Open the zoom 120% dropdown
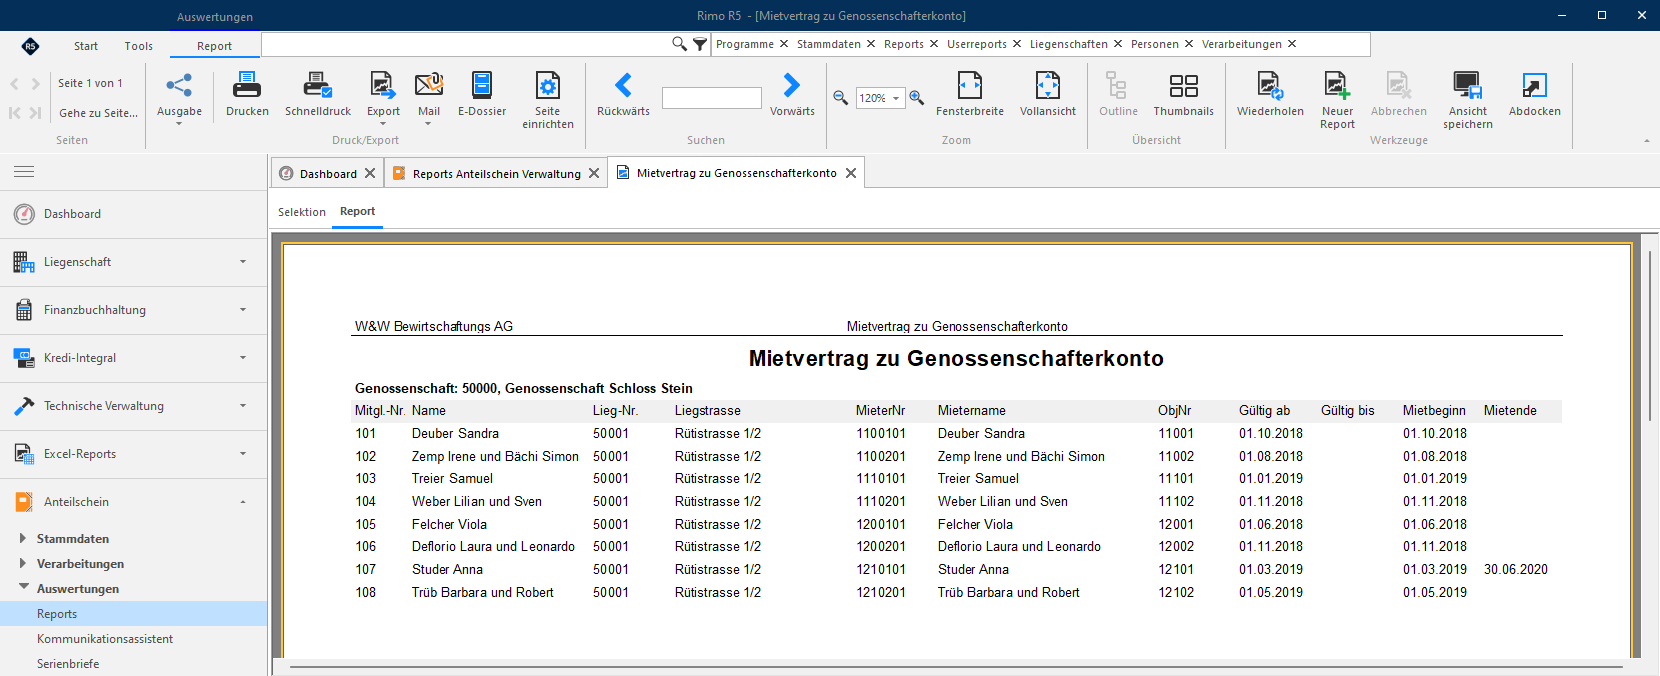 coord(896,98)
